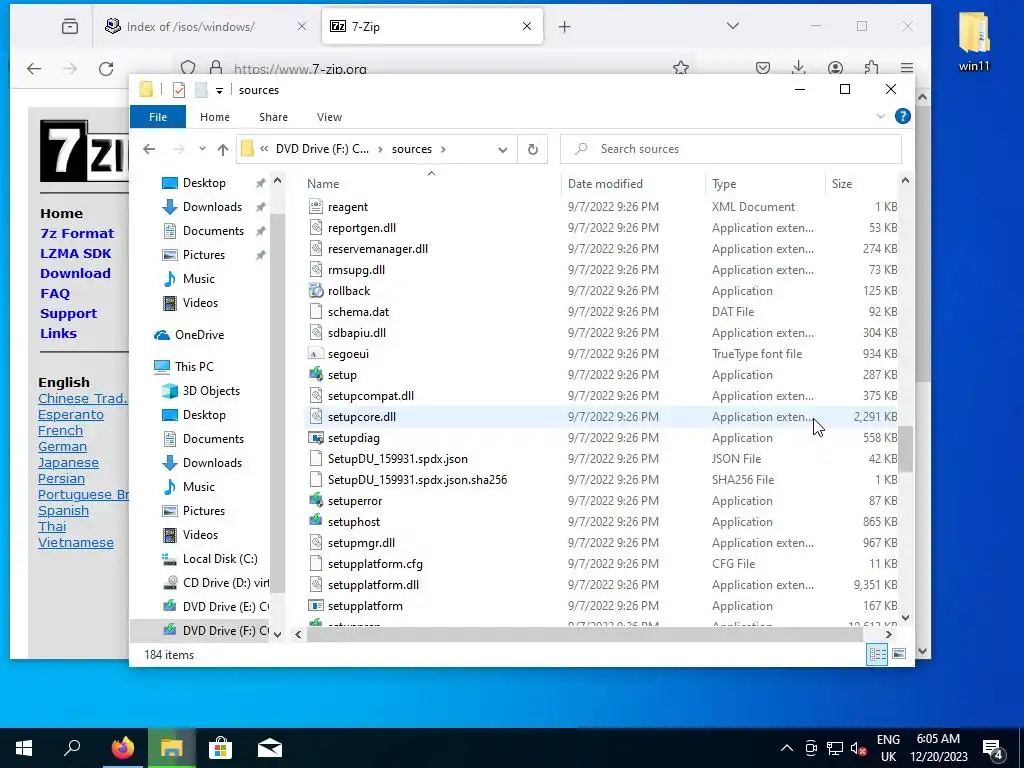Screen dimensions: 1024x768
Task: Select the setuphost application icon
Action: click(x=316, y=521)
